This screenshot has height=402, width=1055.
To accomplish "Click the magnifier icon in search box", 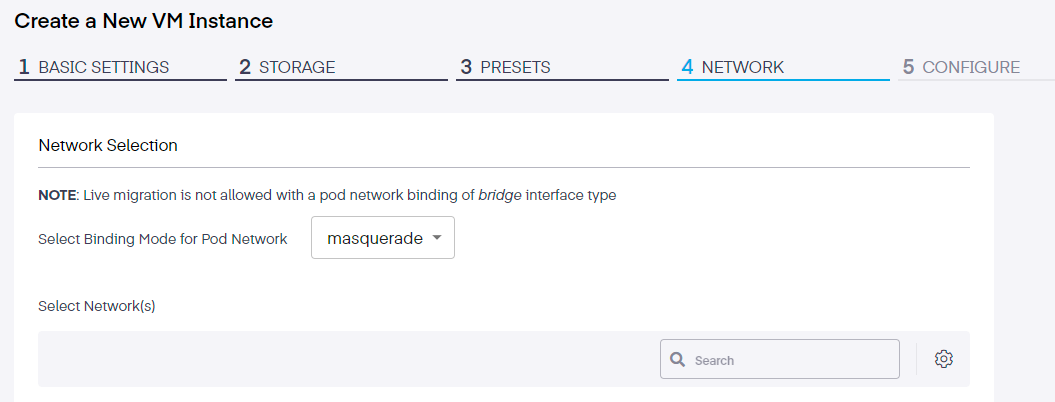I will point(677,359).
